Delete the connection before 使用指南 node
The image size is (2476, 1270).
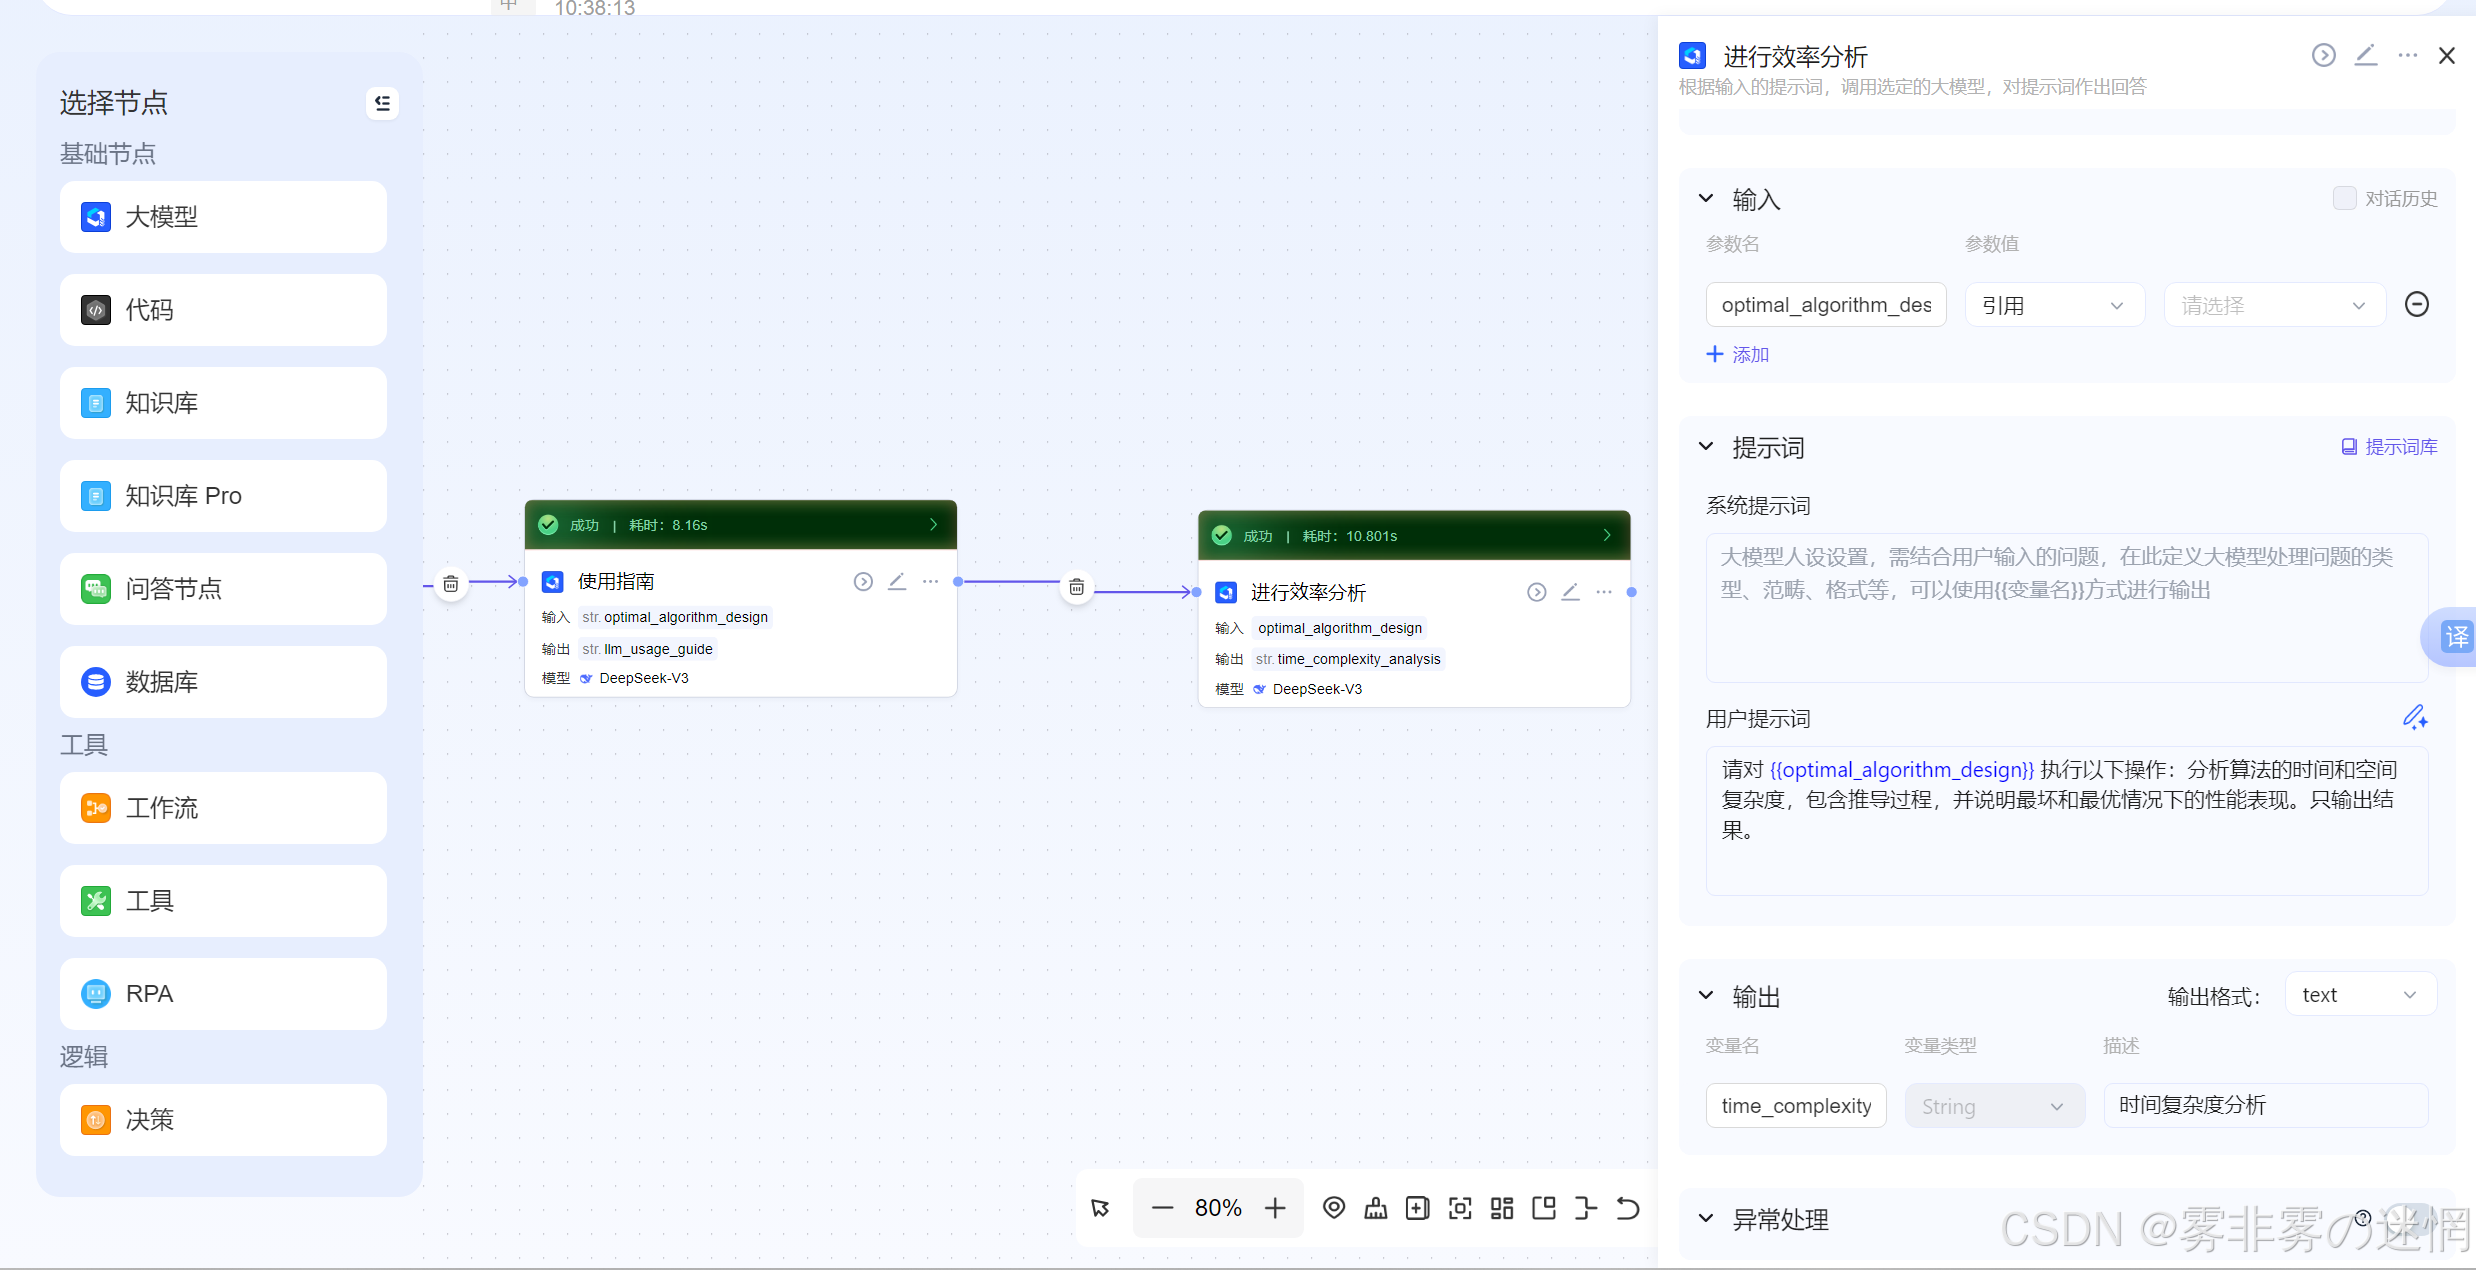[x=451, y=584]
